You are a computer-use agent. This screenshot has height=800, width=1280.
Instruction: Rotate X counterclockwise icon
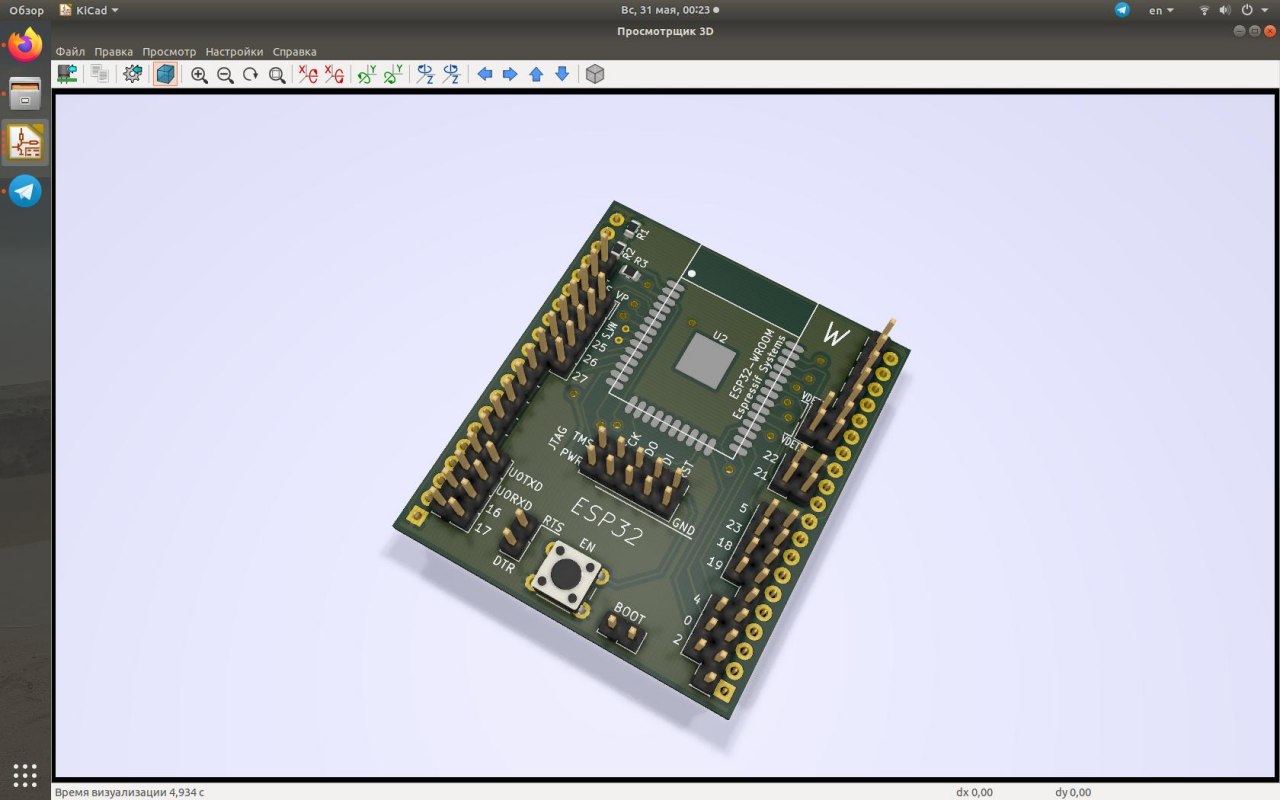[335, 74]
